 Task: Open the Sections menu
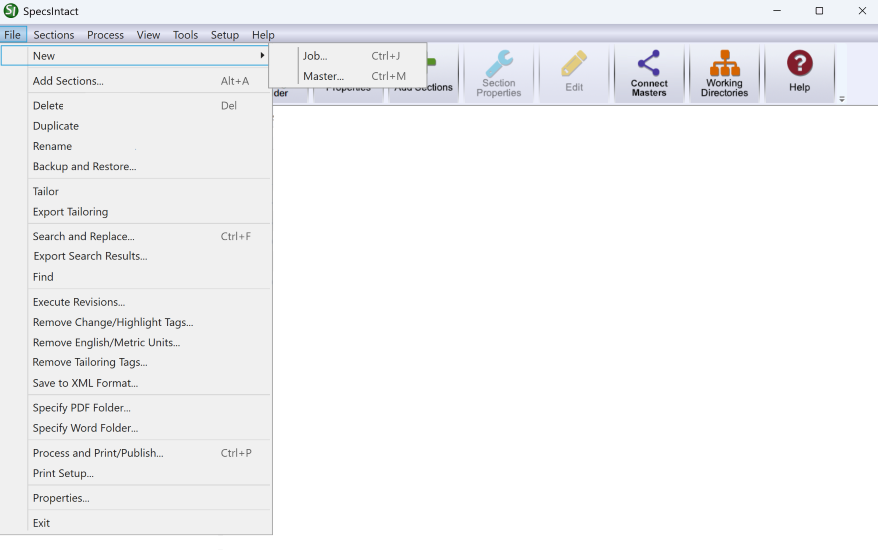click(54, 35)
